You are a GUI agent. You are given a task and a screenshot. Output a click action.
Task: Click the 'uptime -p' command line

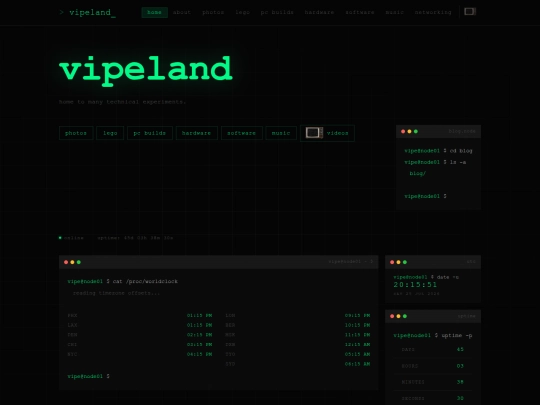pos(433,335)
